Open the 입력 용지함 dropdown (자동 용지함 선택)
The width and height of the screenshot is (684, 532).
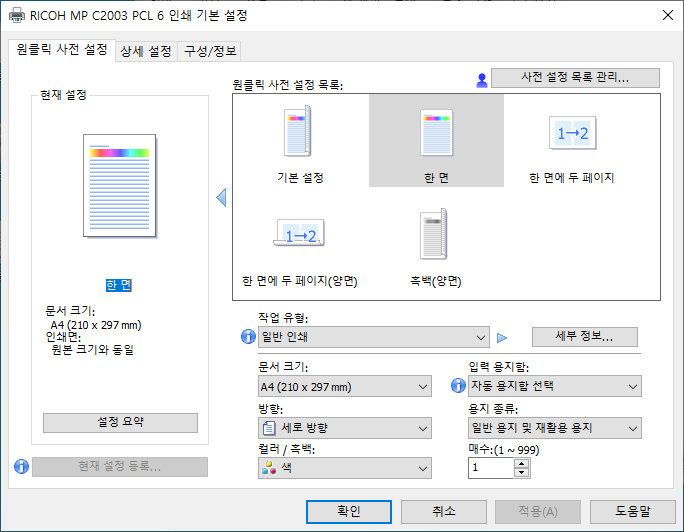click(x=554, y=386)
